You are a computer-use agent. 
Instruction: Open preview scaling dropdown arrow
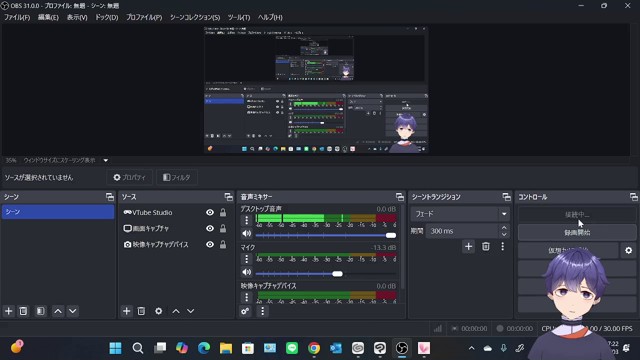[106, 160]
